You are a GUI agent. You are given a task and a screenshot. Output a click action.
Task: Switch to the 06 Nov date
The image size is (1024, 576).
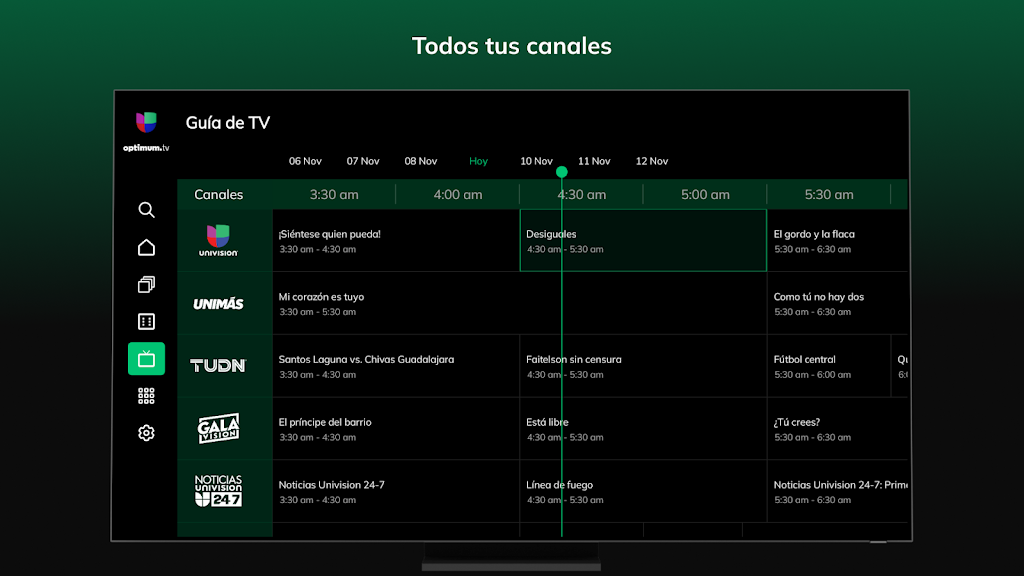[305, 161]
